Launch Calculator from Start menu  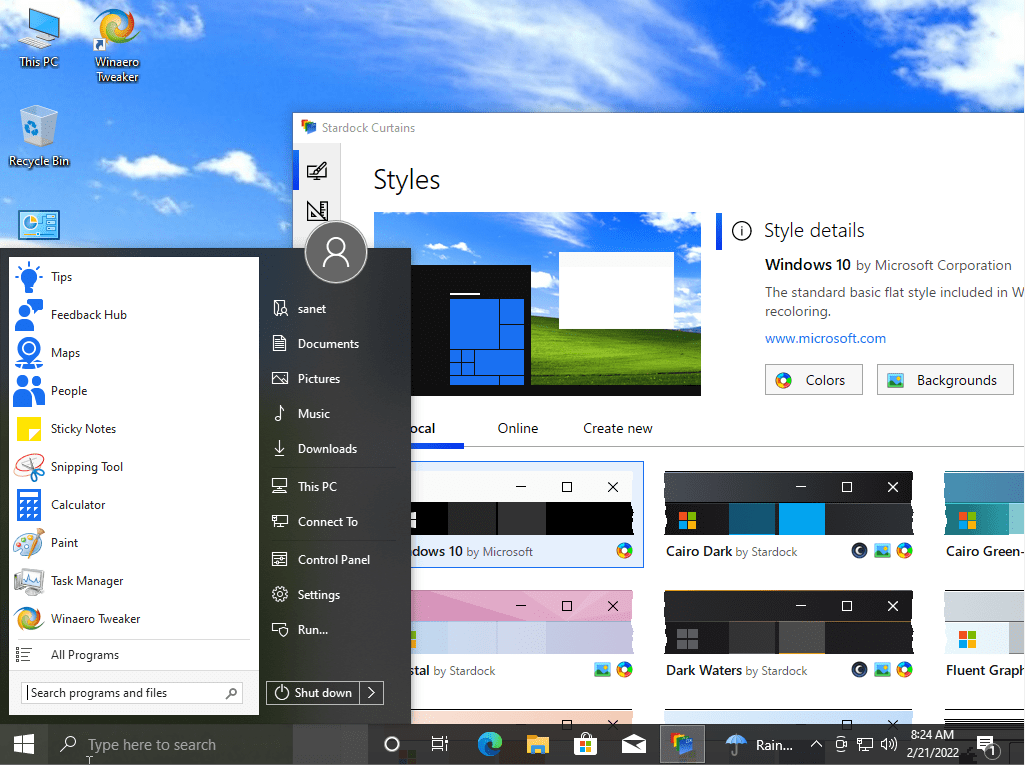click(x=134, y=505)
